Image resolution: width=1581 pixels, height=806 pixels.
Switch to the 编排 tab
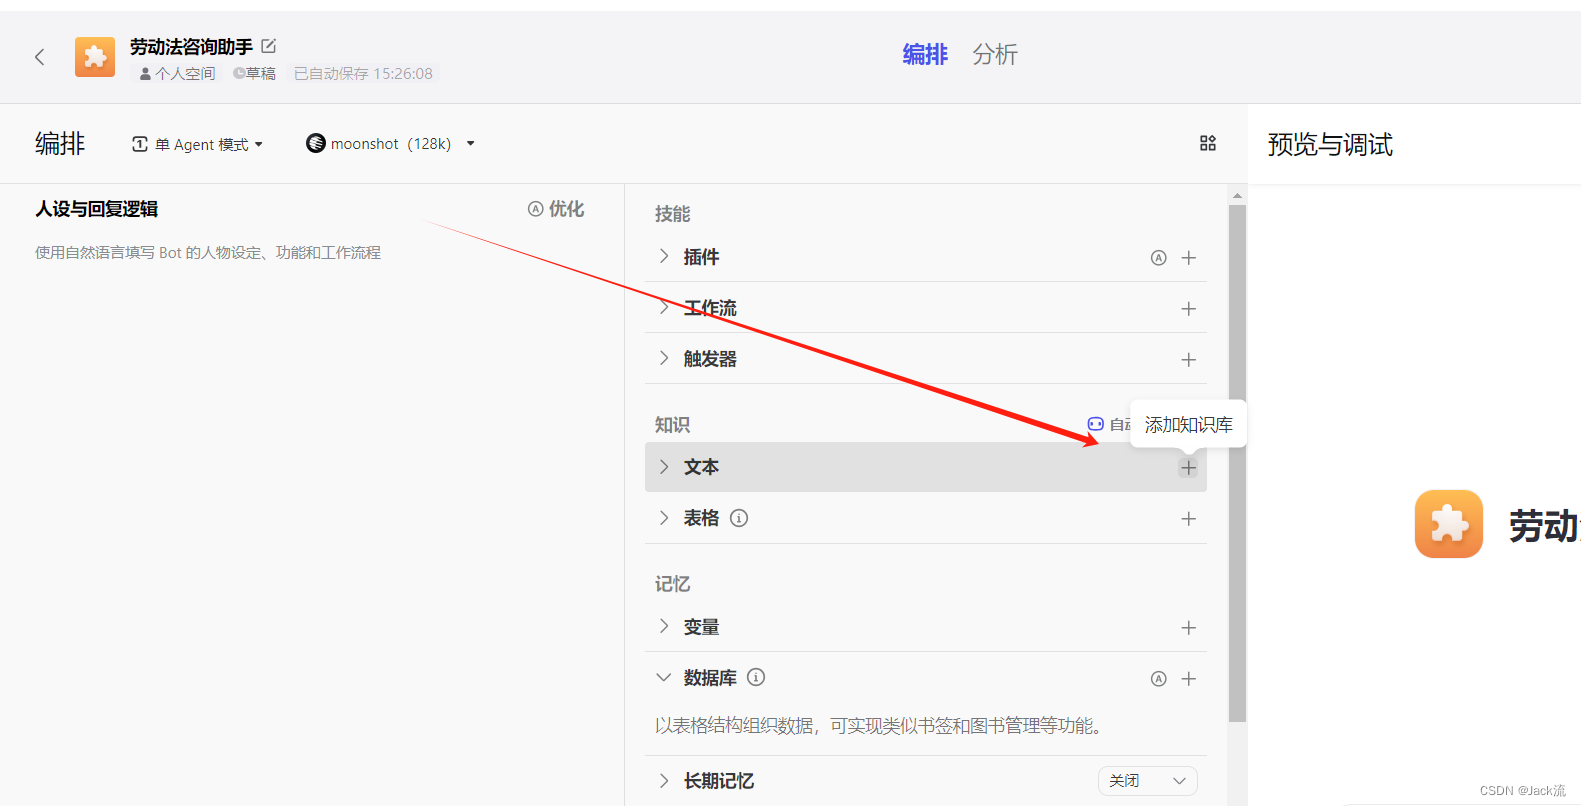(925, 54)
